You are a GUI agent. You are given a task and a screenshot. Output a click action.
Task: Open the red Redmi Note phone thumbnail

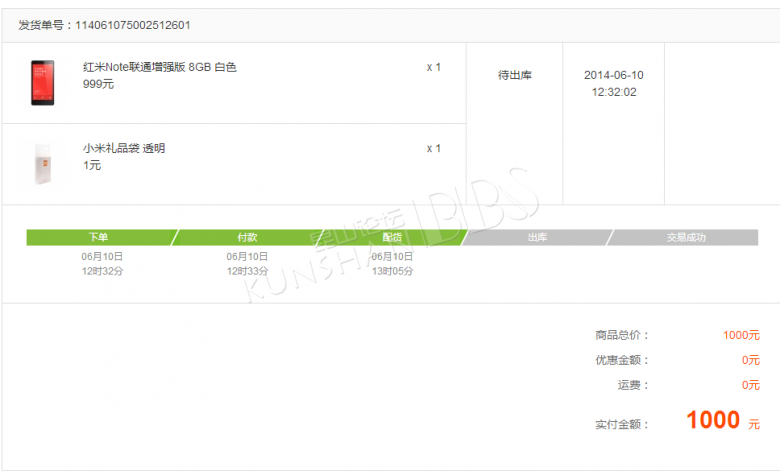point(43,83)
